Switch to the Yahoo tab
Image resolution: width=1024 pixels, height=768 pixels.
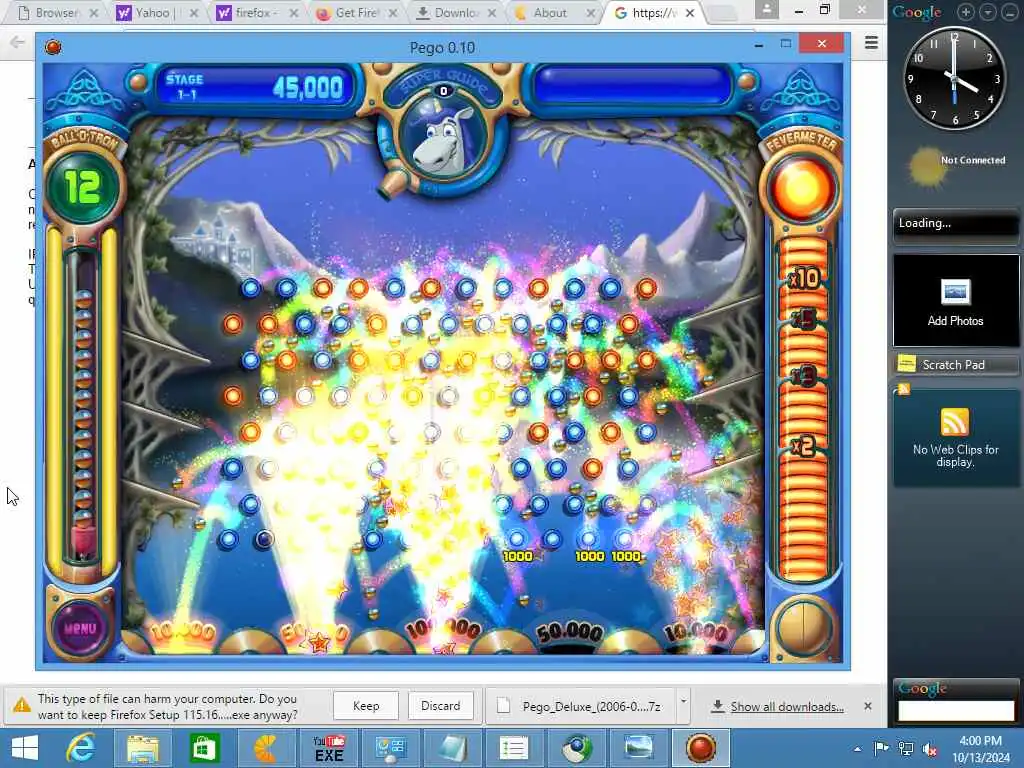click(153, 12)
